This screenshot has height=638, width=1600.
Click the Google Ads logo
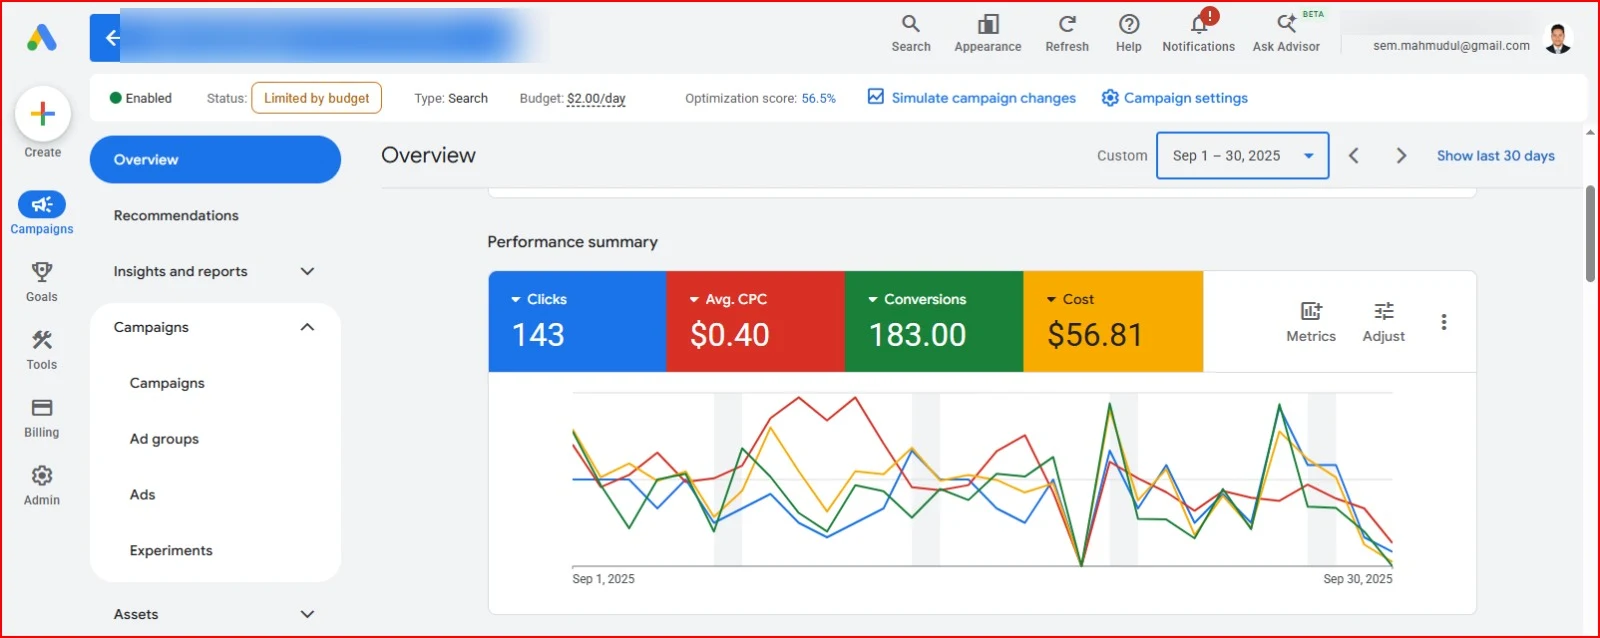[41, 38]
